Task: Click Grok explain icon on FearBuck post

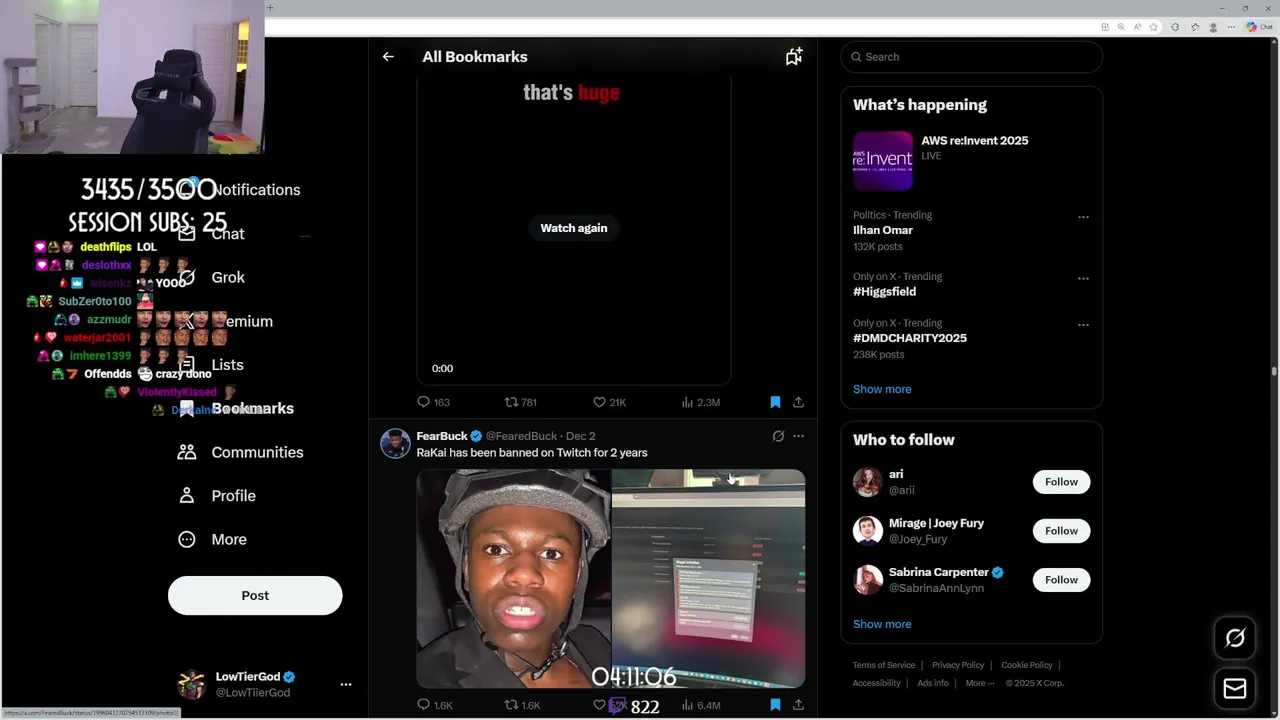Action: pyautogui.click(x=778, y=436)
